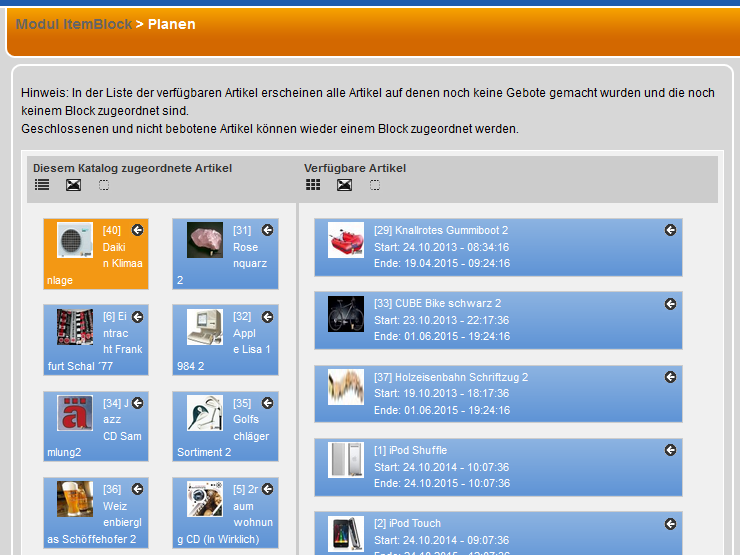Screen dimensions: 740x555
Task: Click arrow on 2raumwohnung CD tile
Action: click(268, 489)
